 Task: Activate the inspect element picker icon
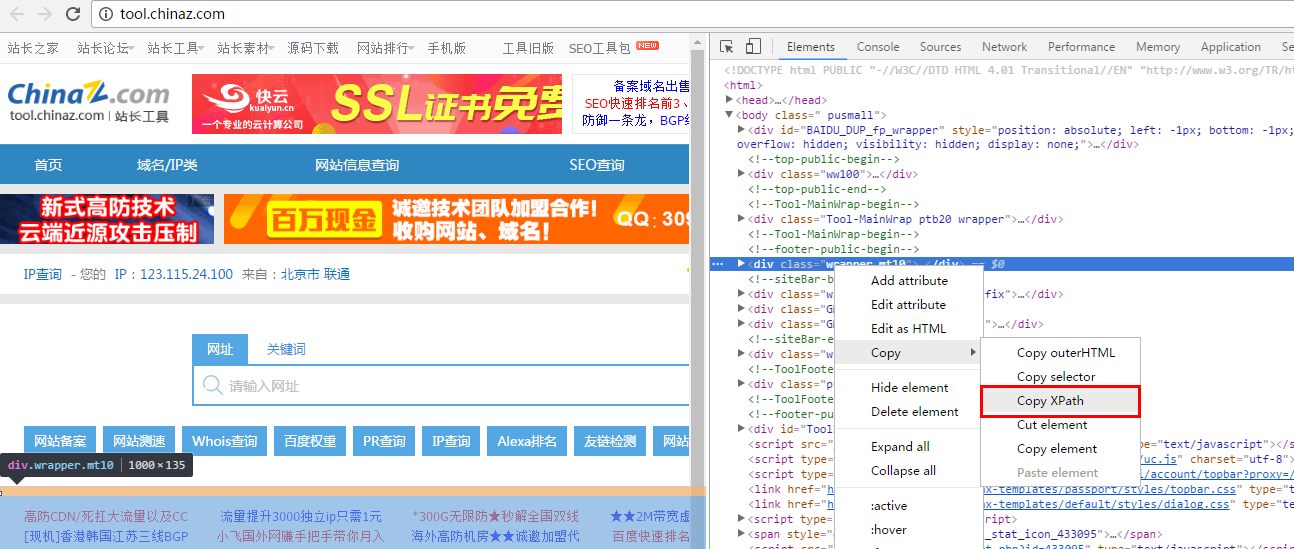click(727, 47)
